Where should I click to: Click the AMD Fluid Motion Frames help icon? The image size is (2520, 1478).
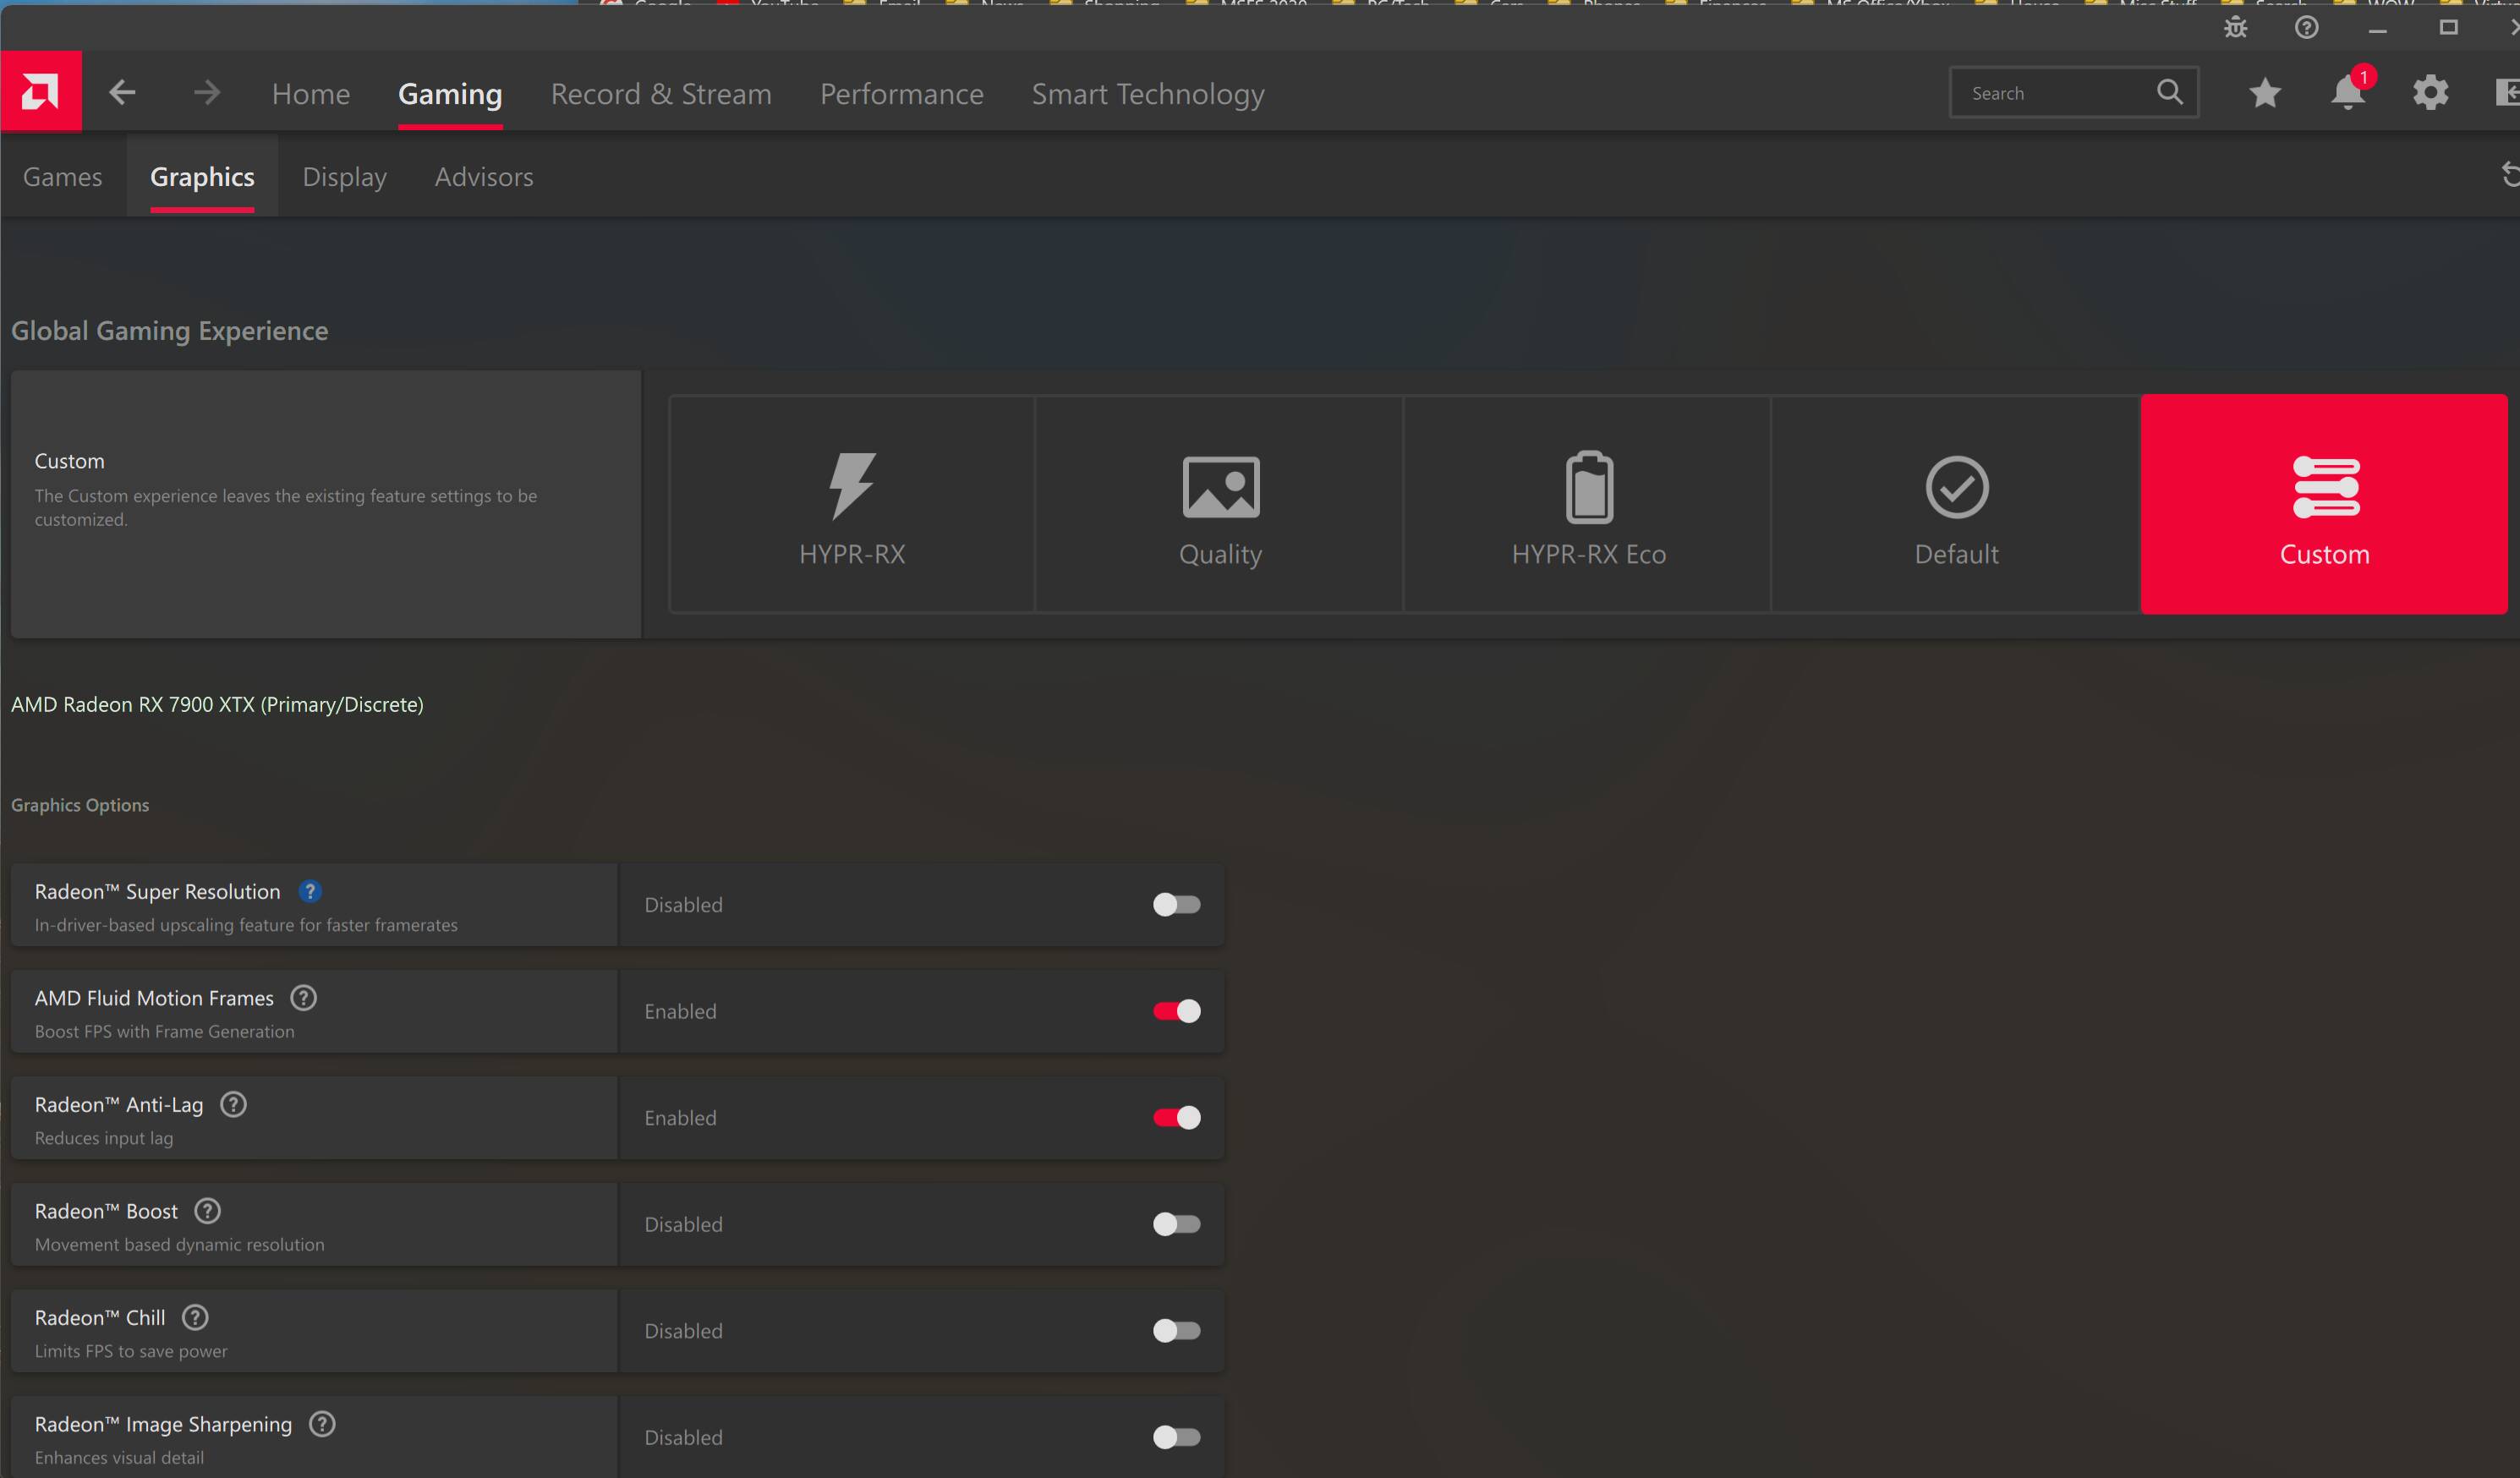[x=303, y=998]
